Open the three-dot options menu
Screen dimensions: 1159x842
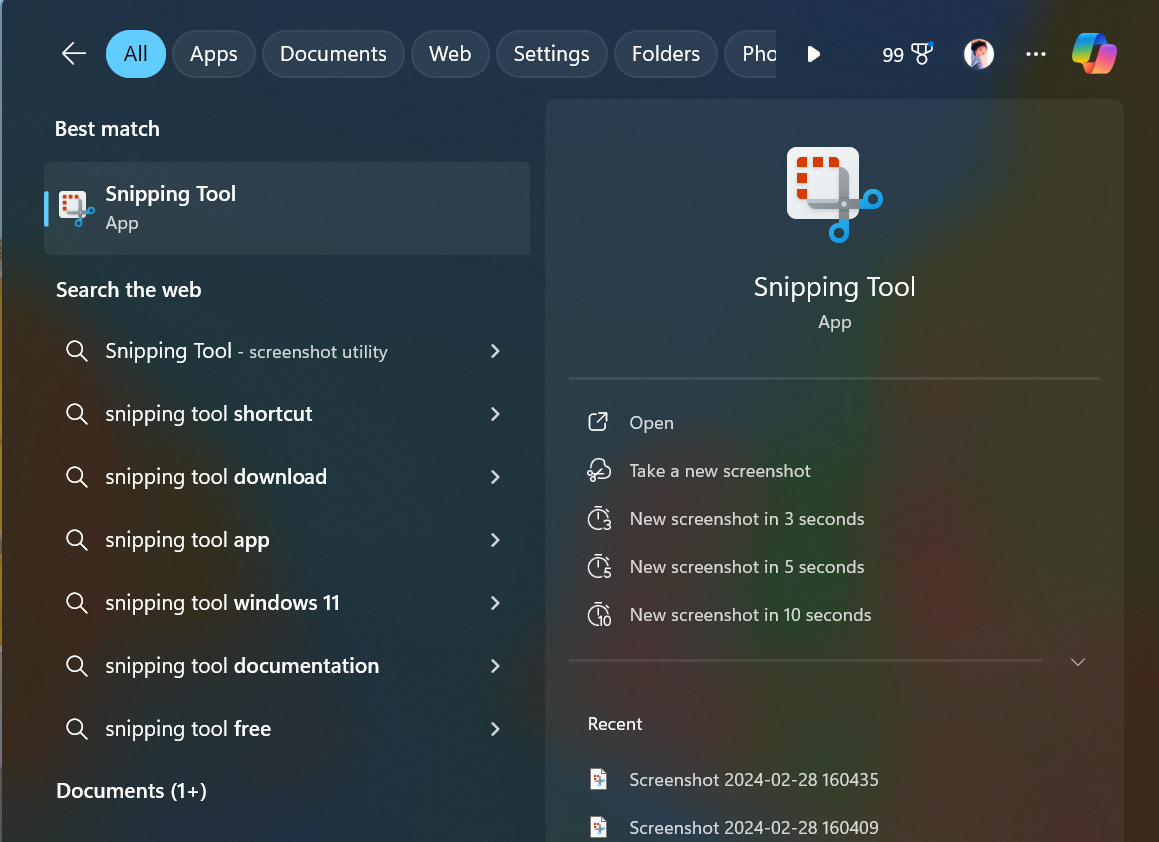click(x=1036, y=54)
